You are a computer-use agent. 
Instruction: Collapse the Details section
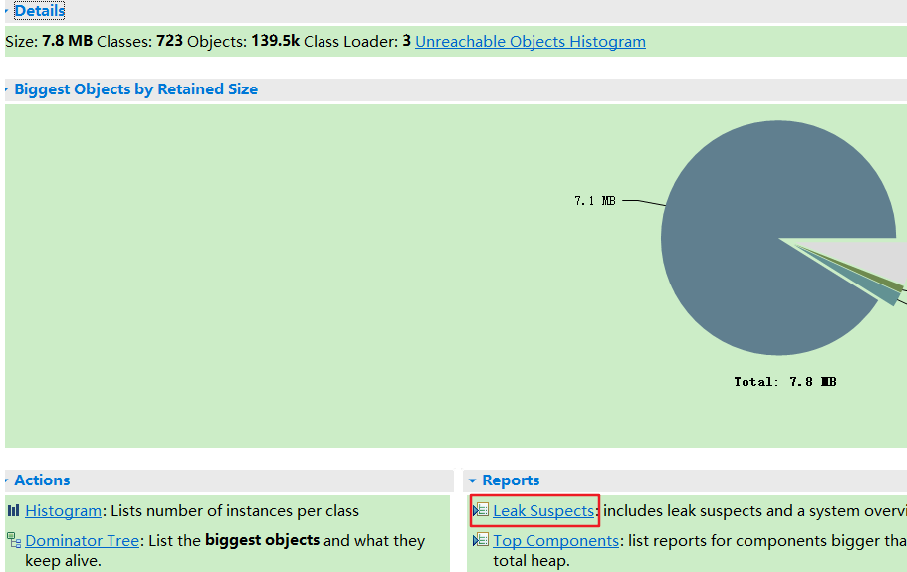point(6,10)
